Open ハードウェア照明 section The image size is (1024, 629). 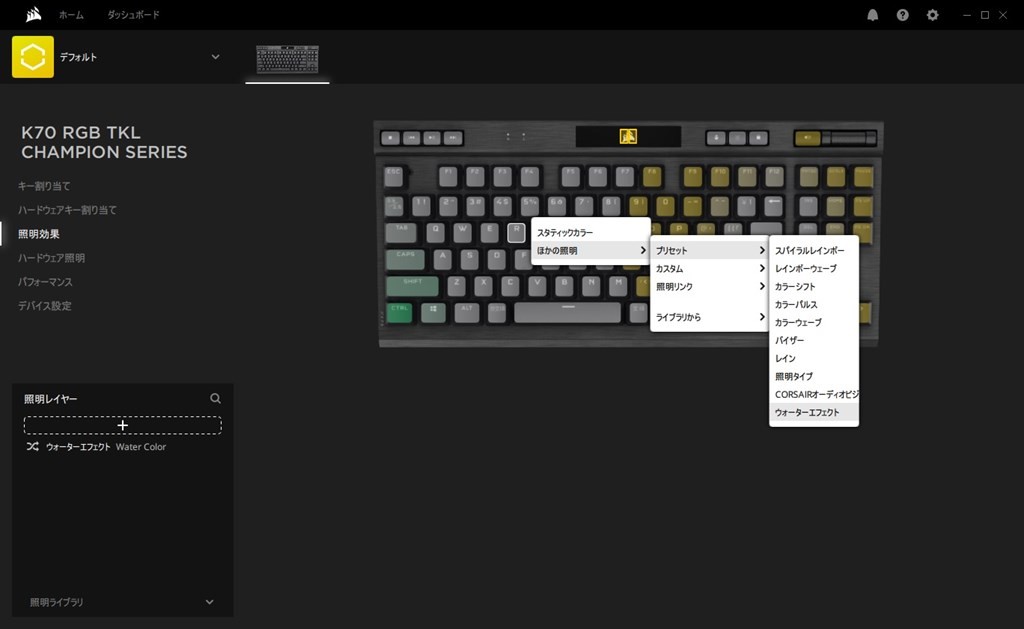click(x=52, y=258)
